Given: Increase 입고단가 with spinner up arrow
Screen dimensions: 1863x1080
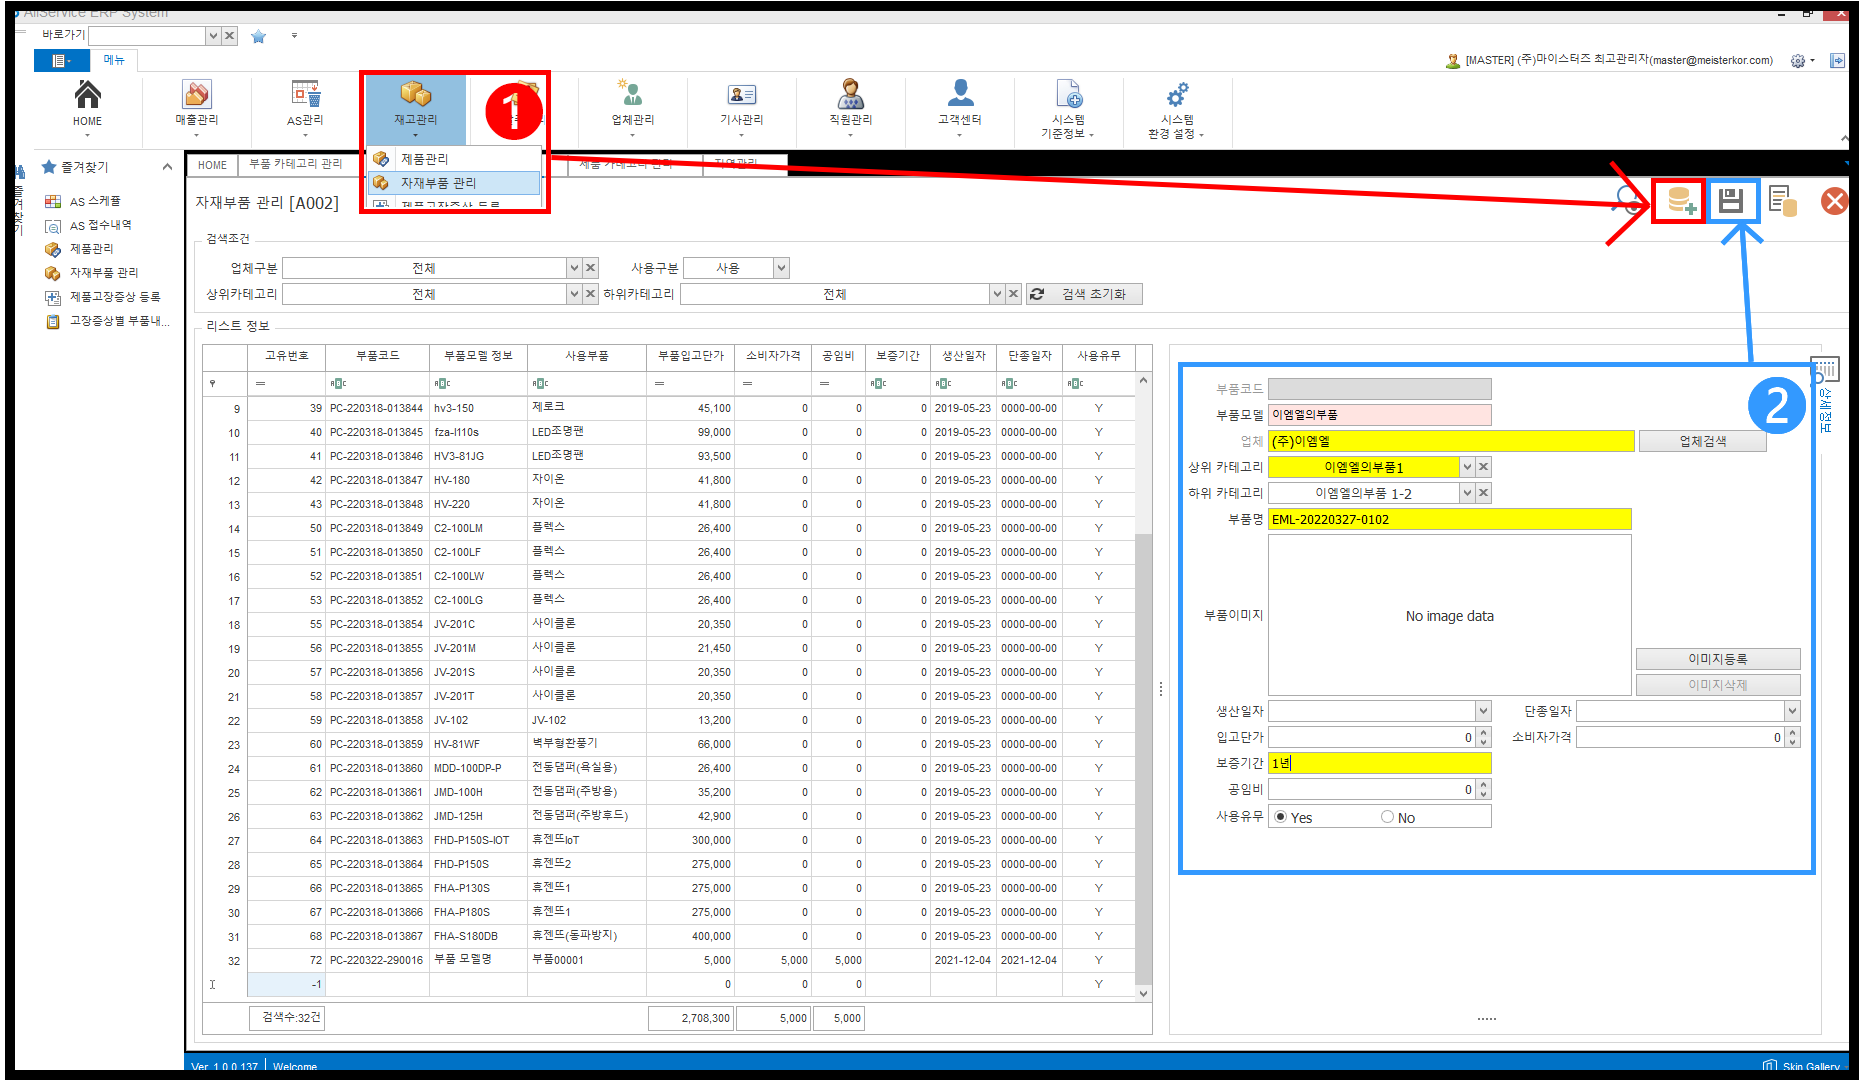Looking at the screenshot, I should [1483, 732].
